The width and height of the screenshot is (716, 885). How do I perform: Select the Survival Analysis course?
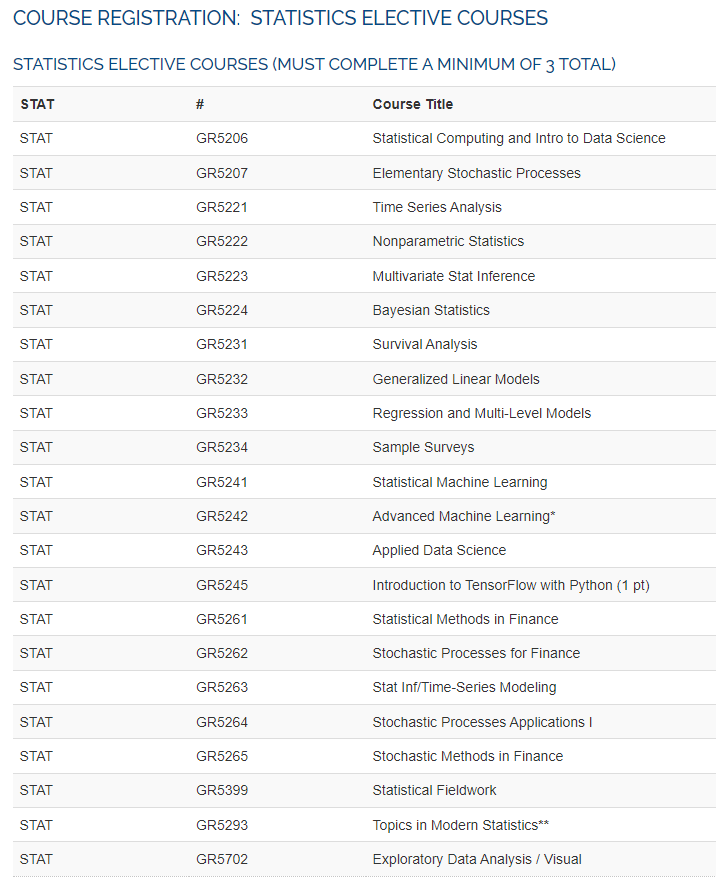pos(425,344)
